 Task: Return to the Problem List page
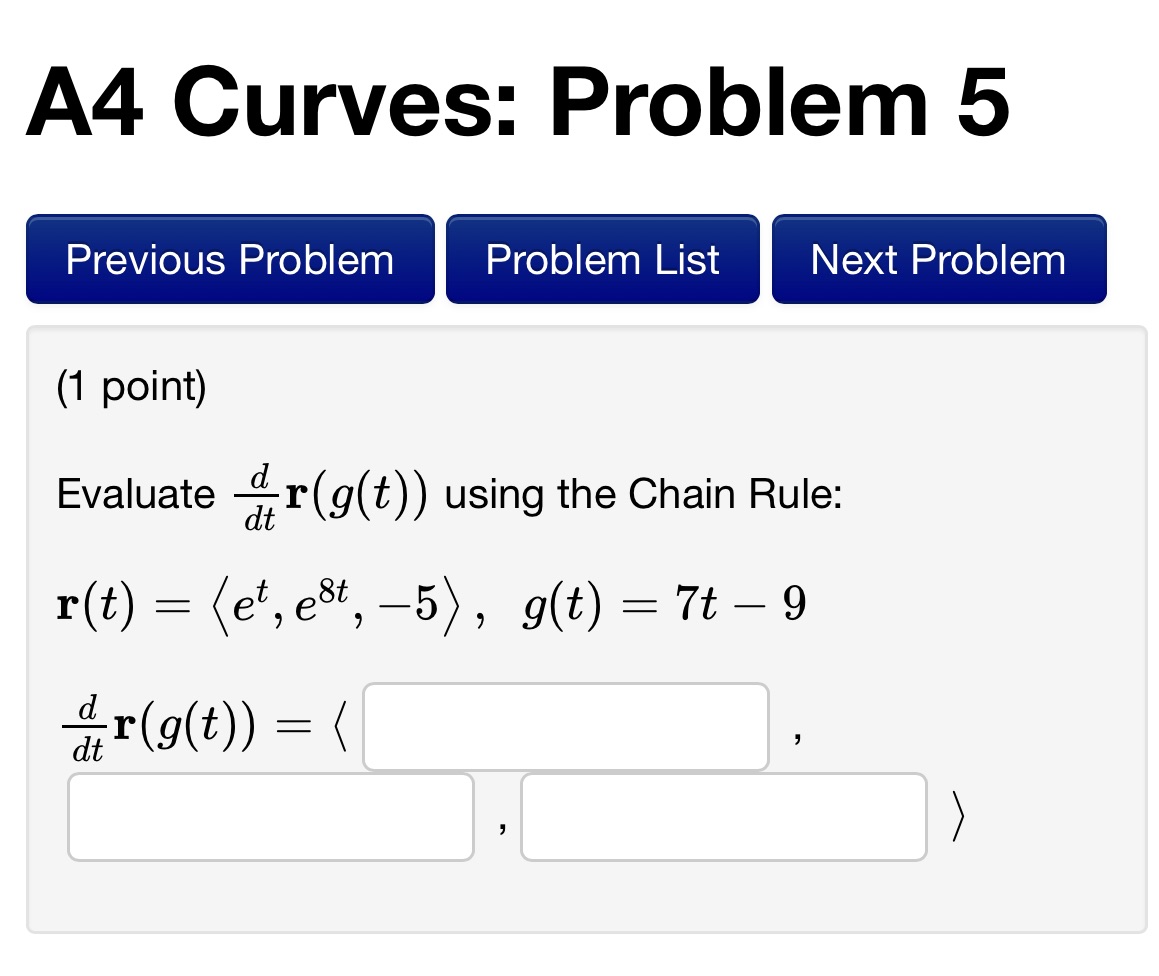pyautogui.click(x=602, y=259)
